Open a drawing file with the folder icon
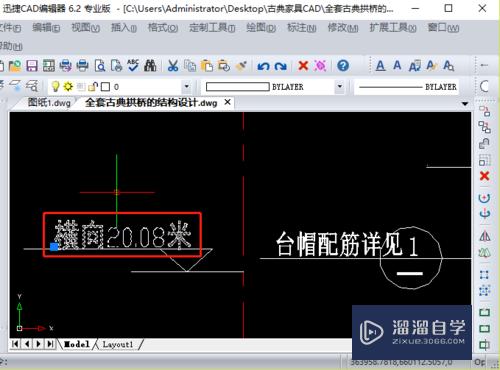Screen dimensions: 500x370 pyautogui.click(x=15, y=66)
